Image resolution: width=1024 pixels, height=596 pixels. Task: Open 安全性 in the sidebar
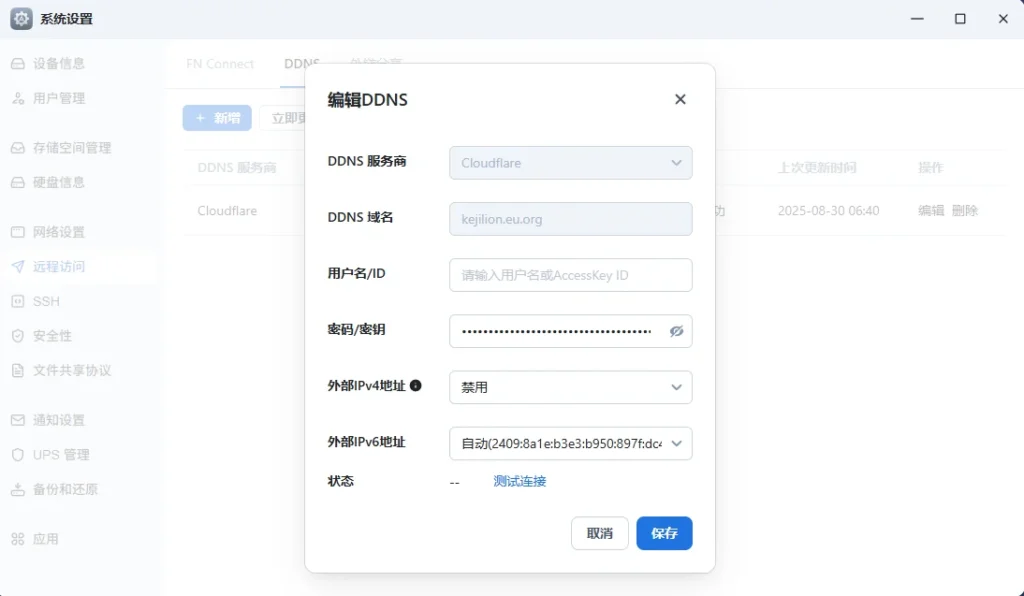tap(52, 336)
